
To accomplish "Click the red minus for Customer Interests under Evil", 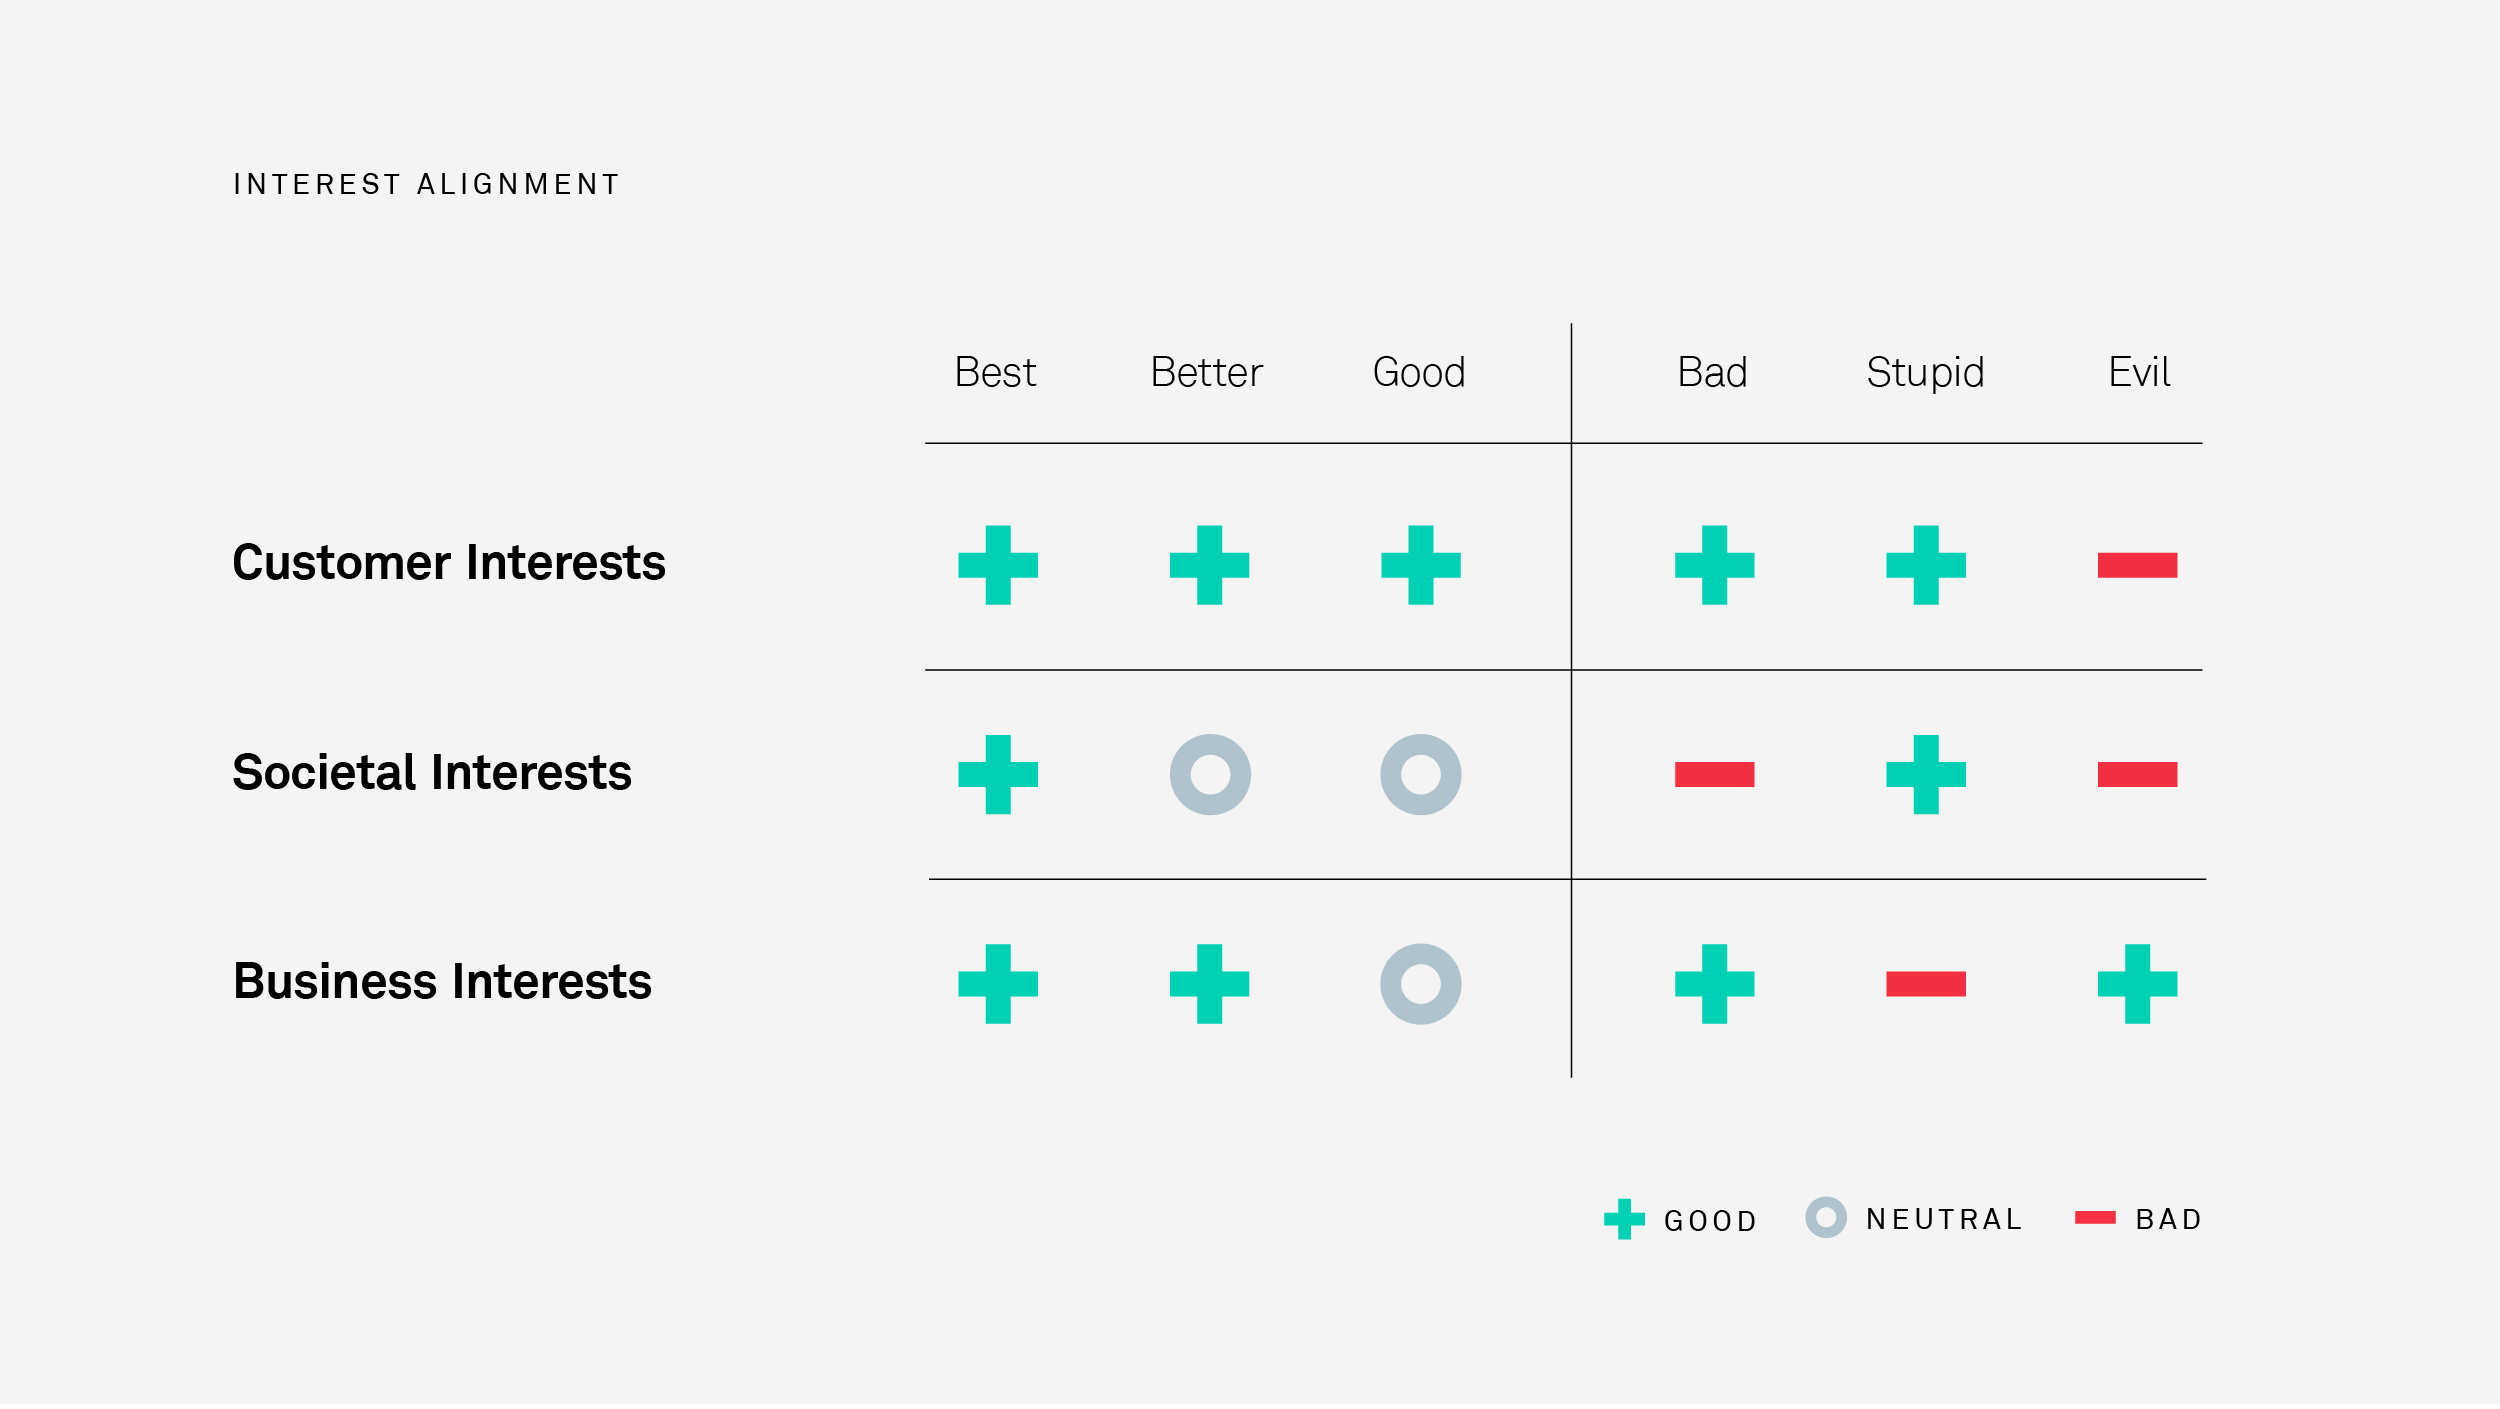I will (2138, 565).
